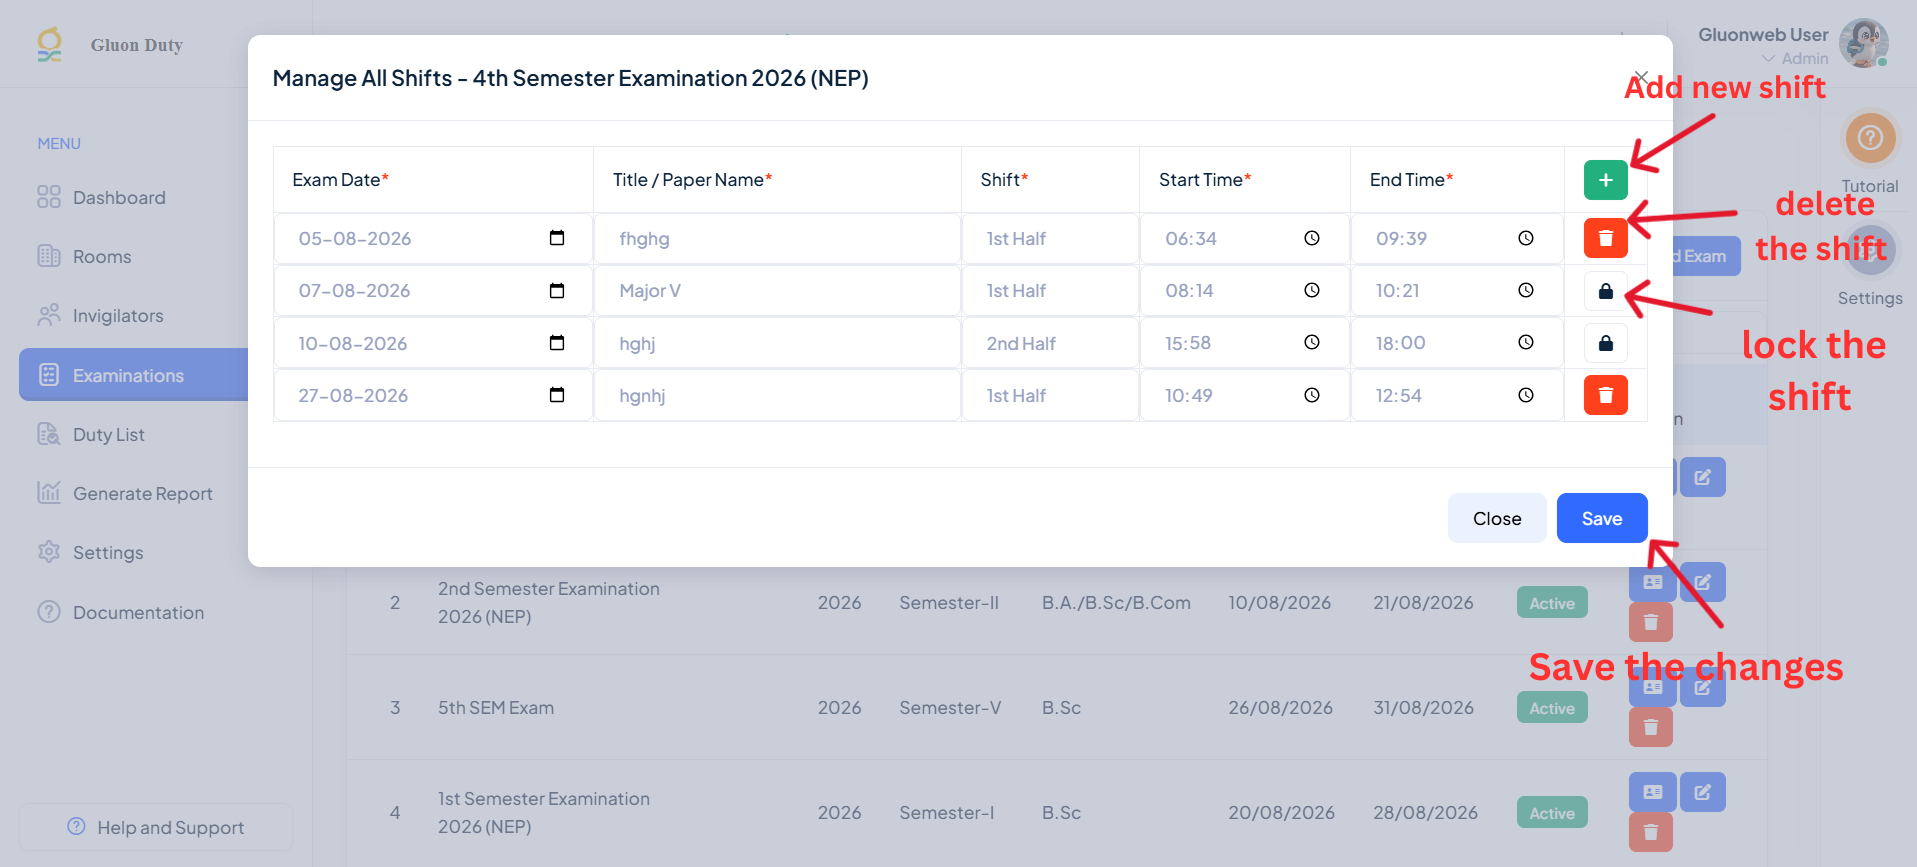Expand the Gluonweb User Admin menu

pos(1793,45)
